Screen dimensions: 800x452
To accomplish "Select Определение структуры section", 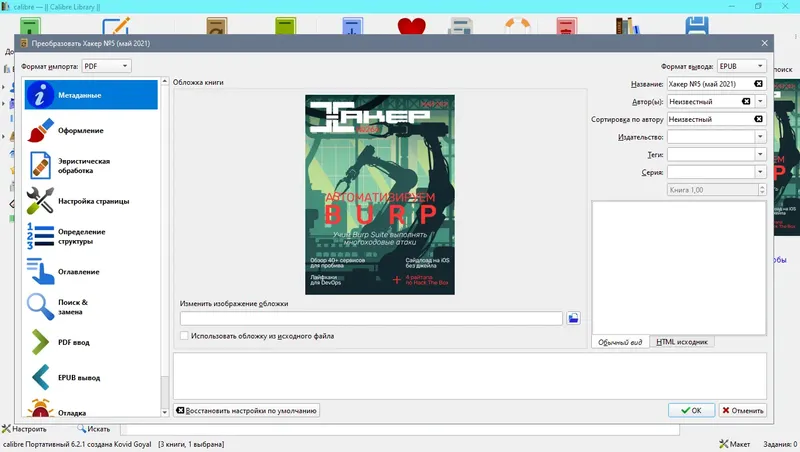I will (x=91, y=237).
